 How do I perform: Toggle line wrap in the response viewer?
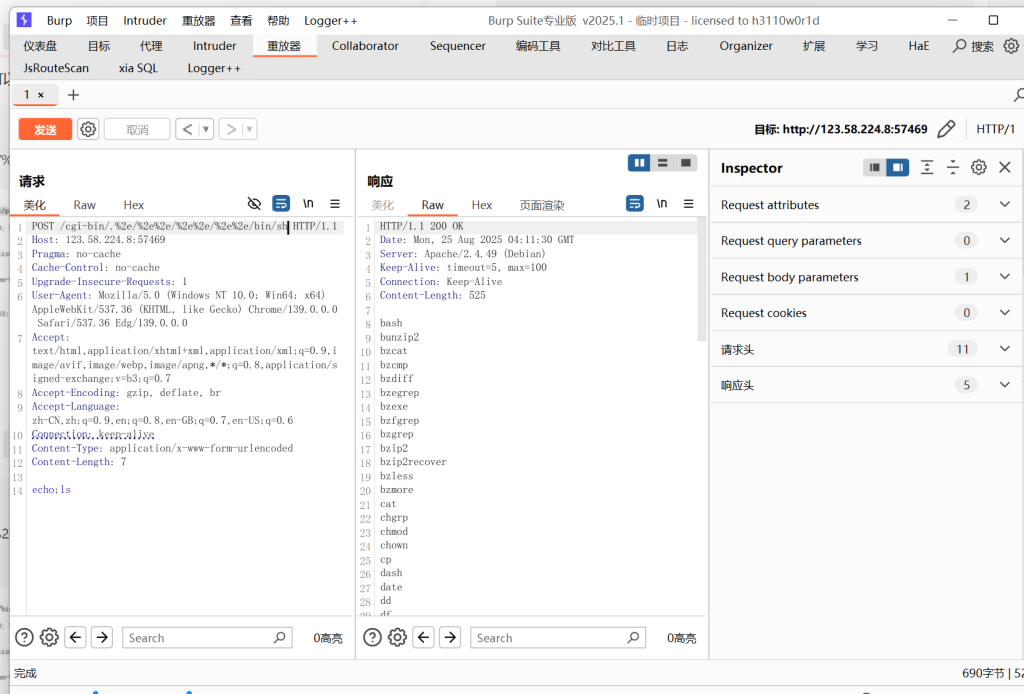click(635, 204)
